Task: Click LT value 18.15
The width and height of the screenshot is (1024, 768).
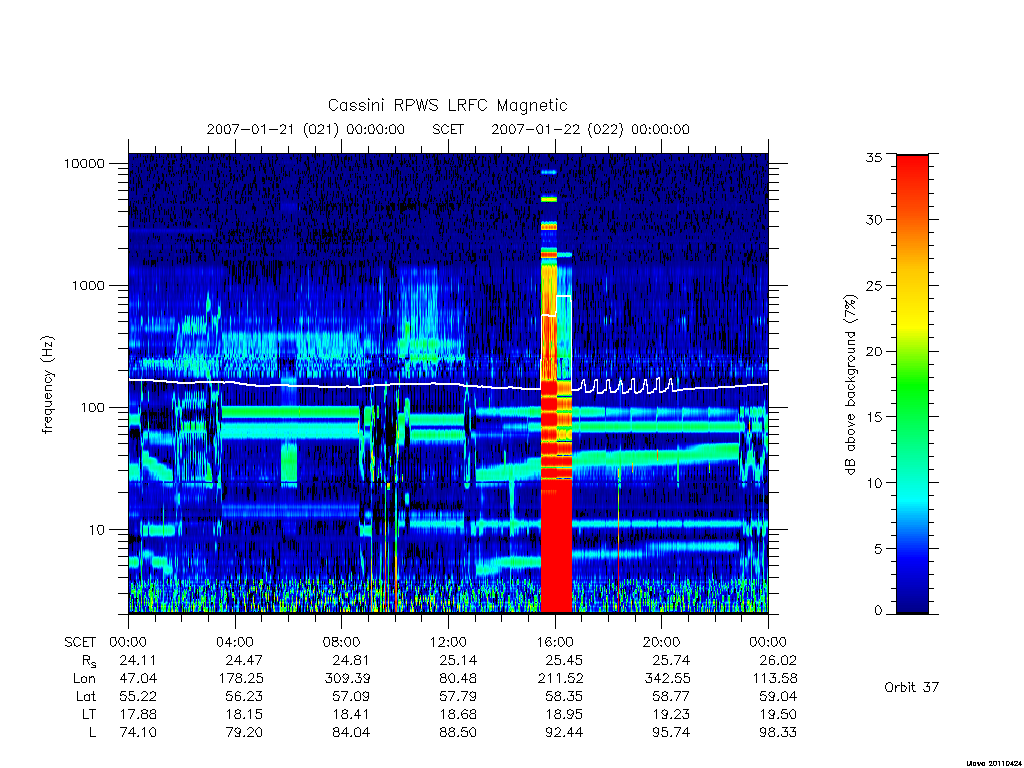Action: [244, 714]
